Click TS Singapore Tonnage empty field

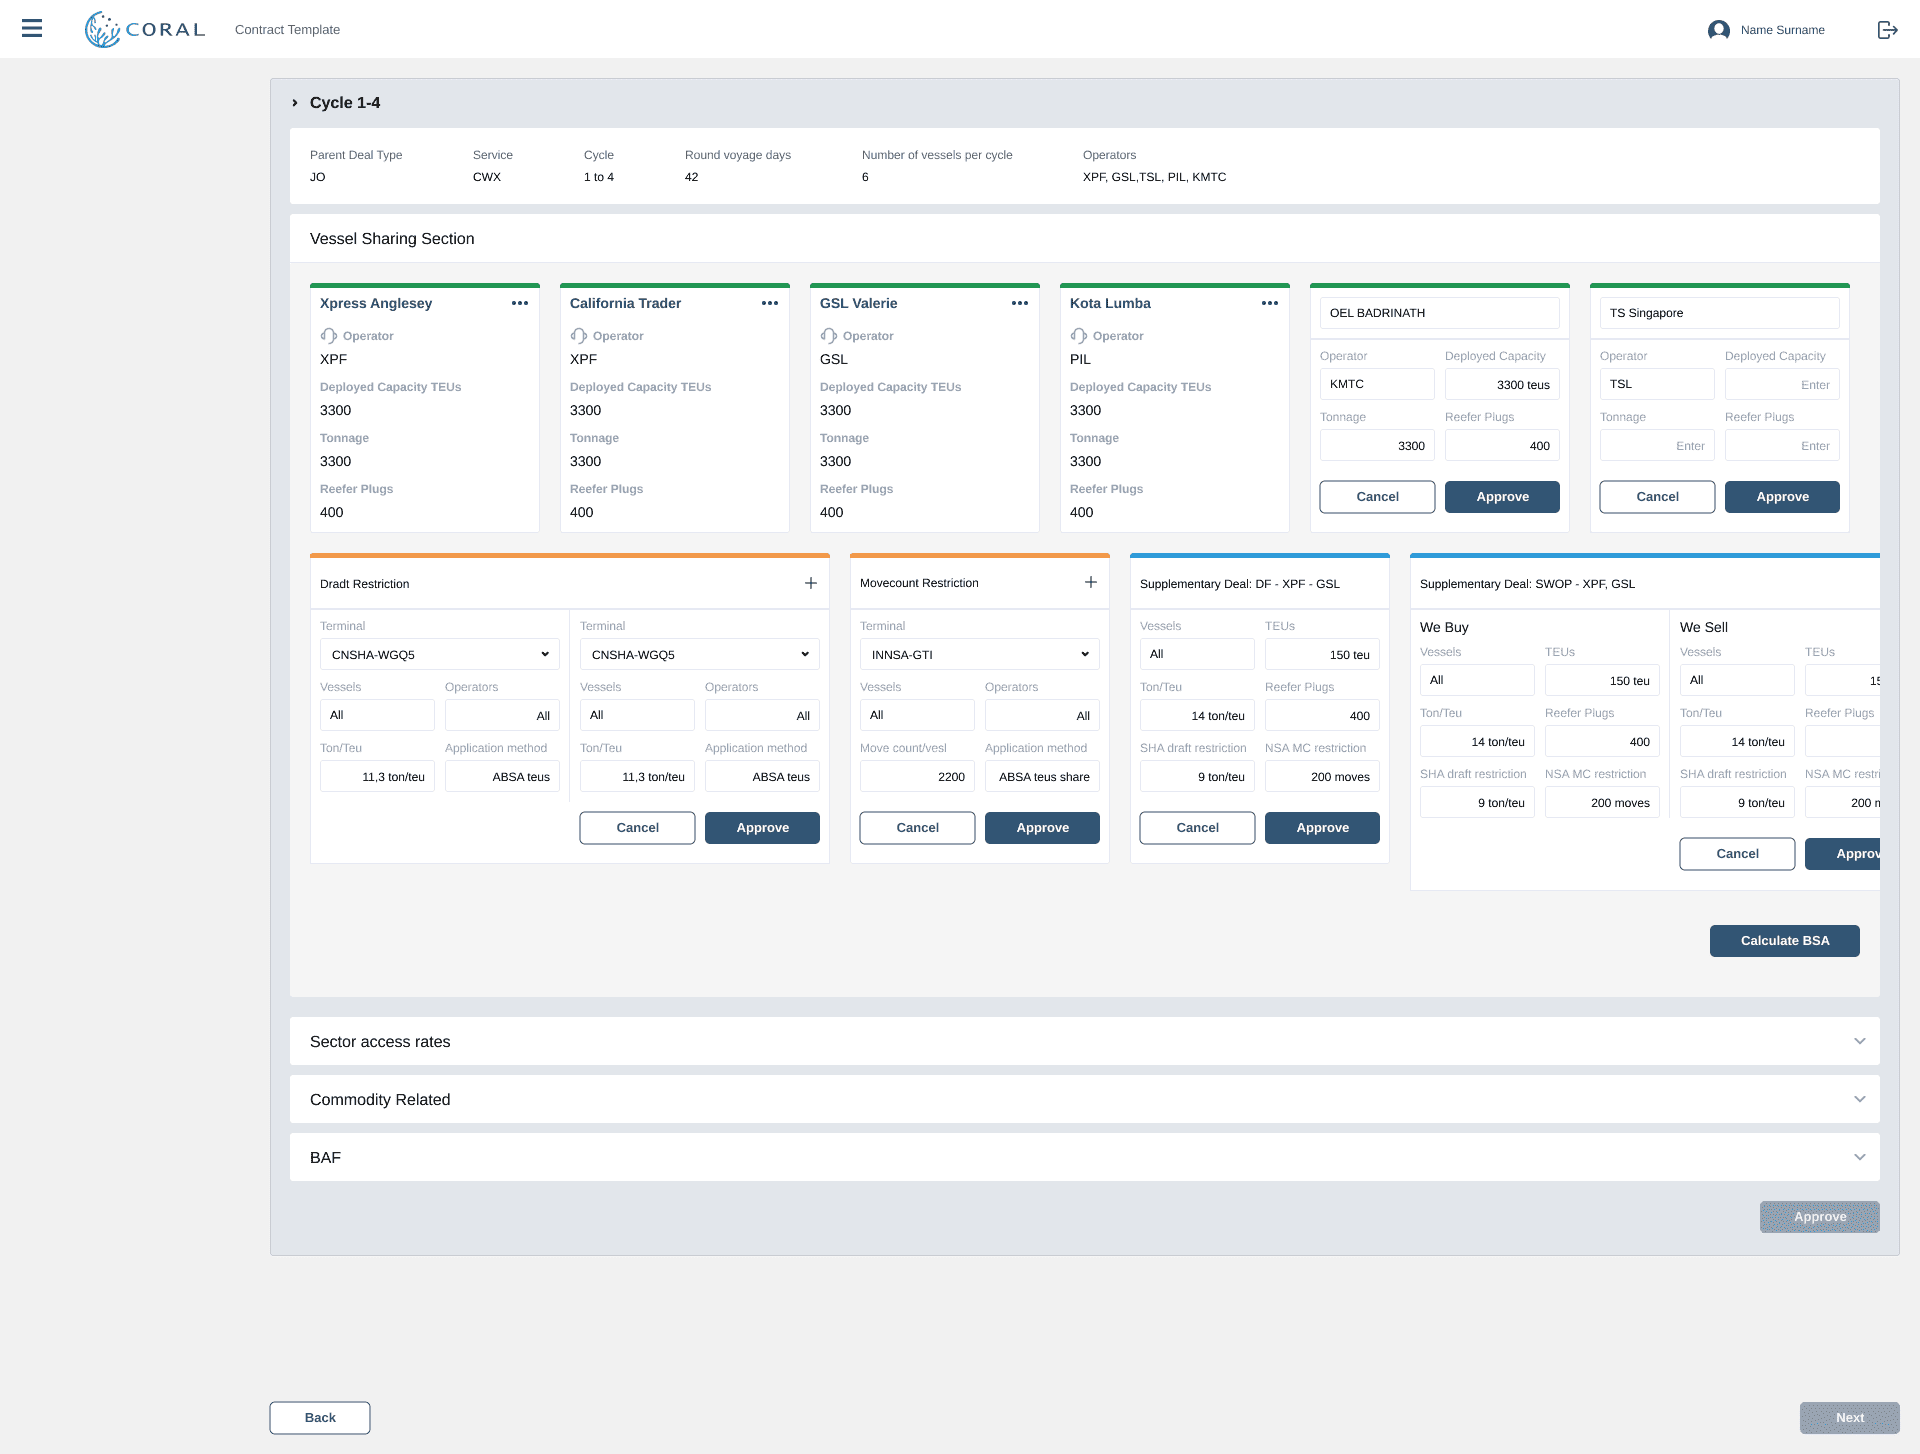(x=1657, y=445)
